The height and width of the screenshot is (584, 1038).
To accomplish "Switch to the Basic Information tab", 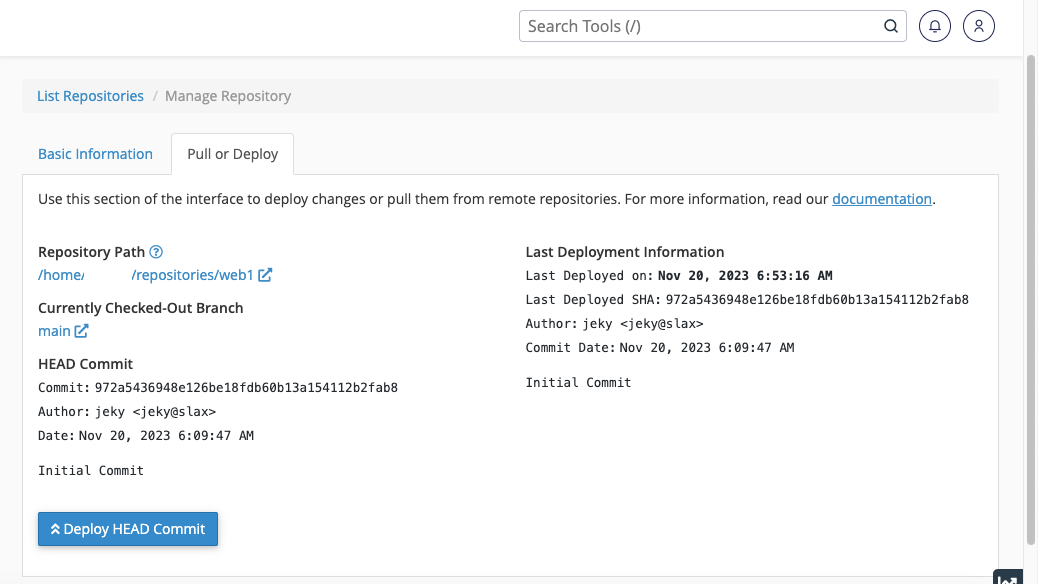I will tap(95, 154).
